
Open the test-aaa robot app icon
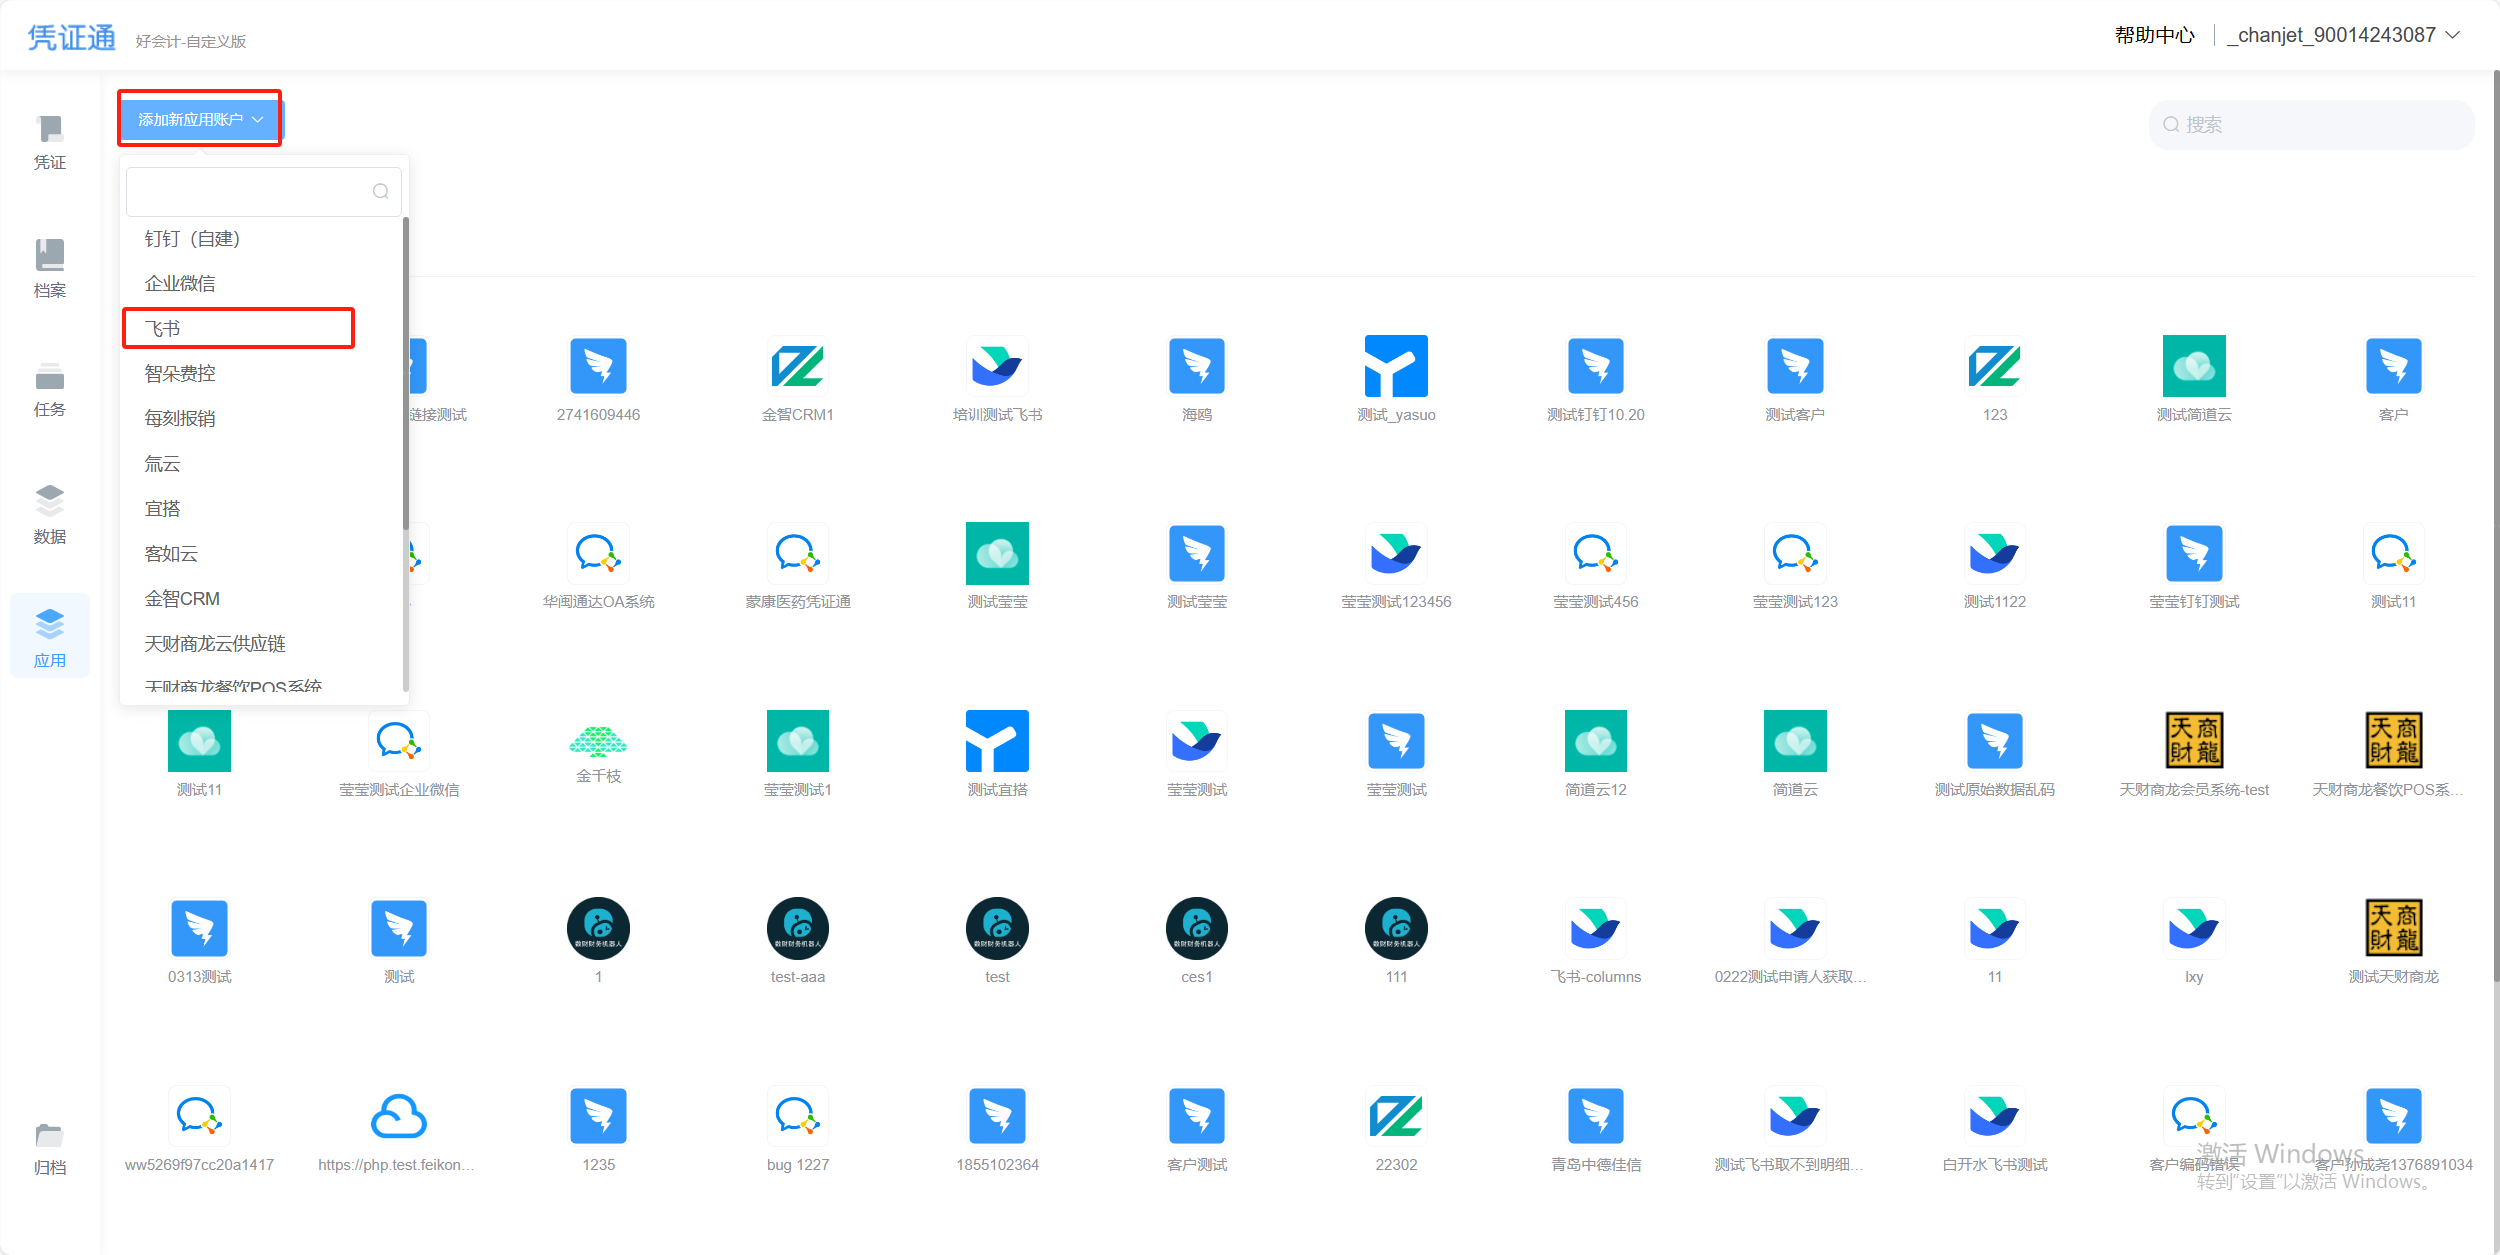(x=797, y=928)
